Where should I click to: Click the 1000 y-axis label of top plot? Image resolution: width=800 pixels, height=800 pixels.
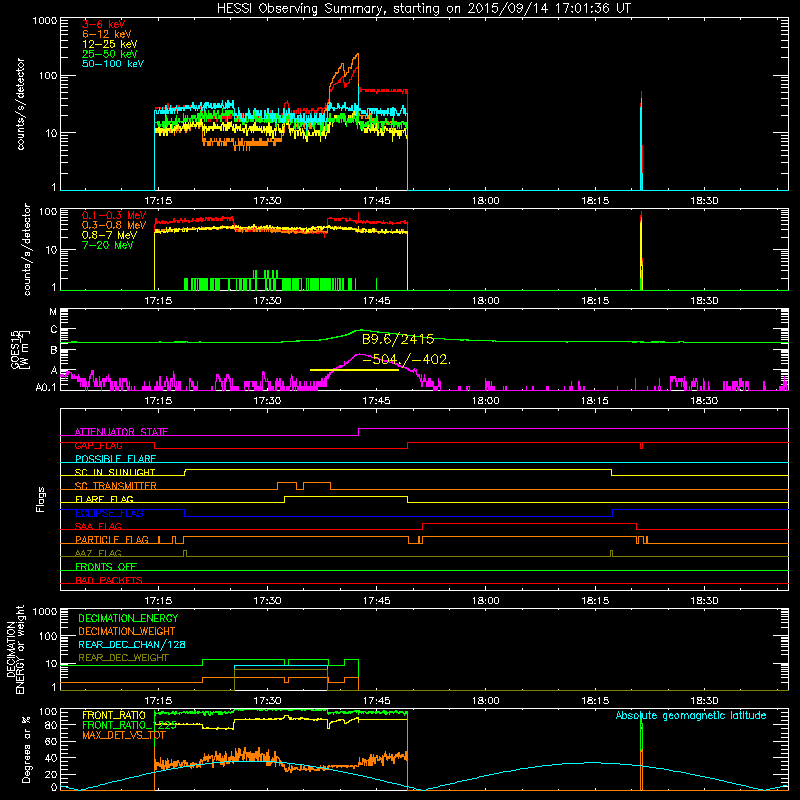(x=44, y=21)
